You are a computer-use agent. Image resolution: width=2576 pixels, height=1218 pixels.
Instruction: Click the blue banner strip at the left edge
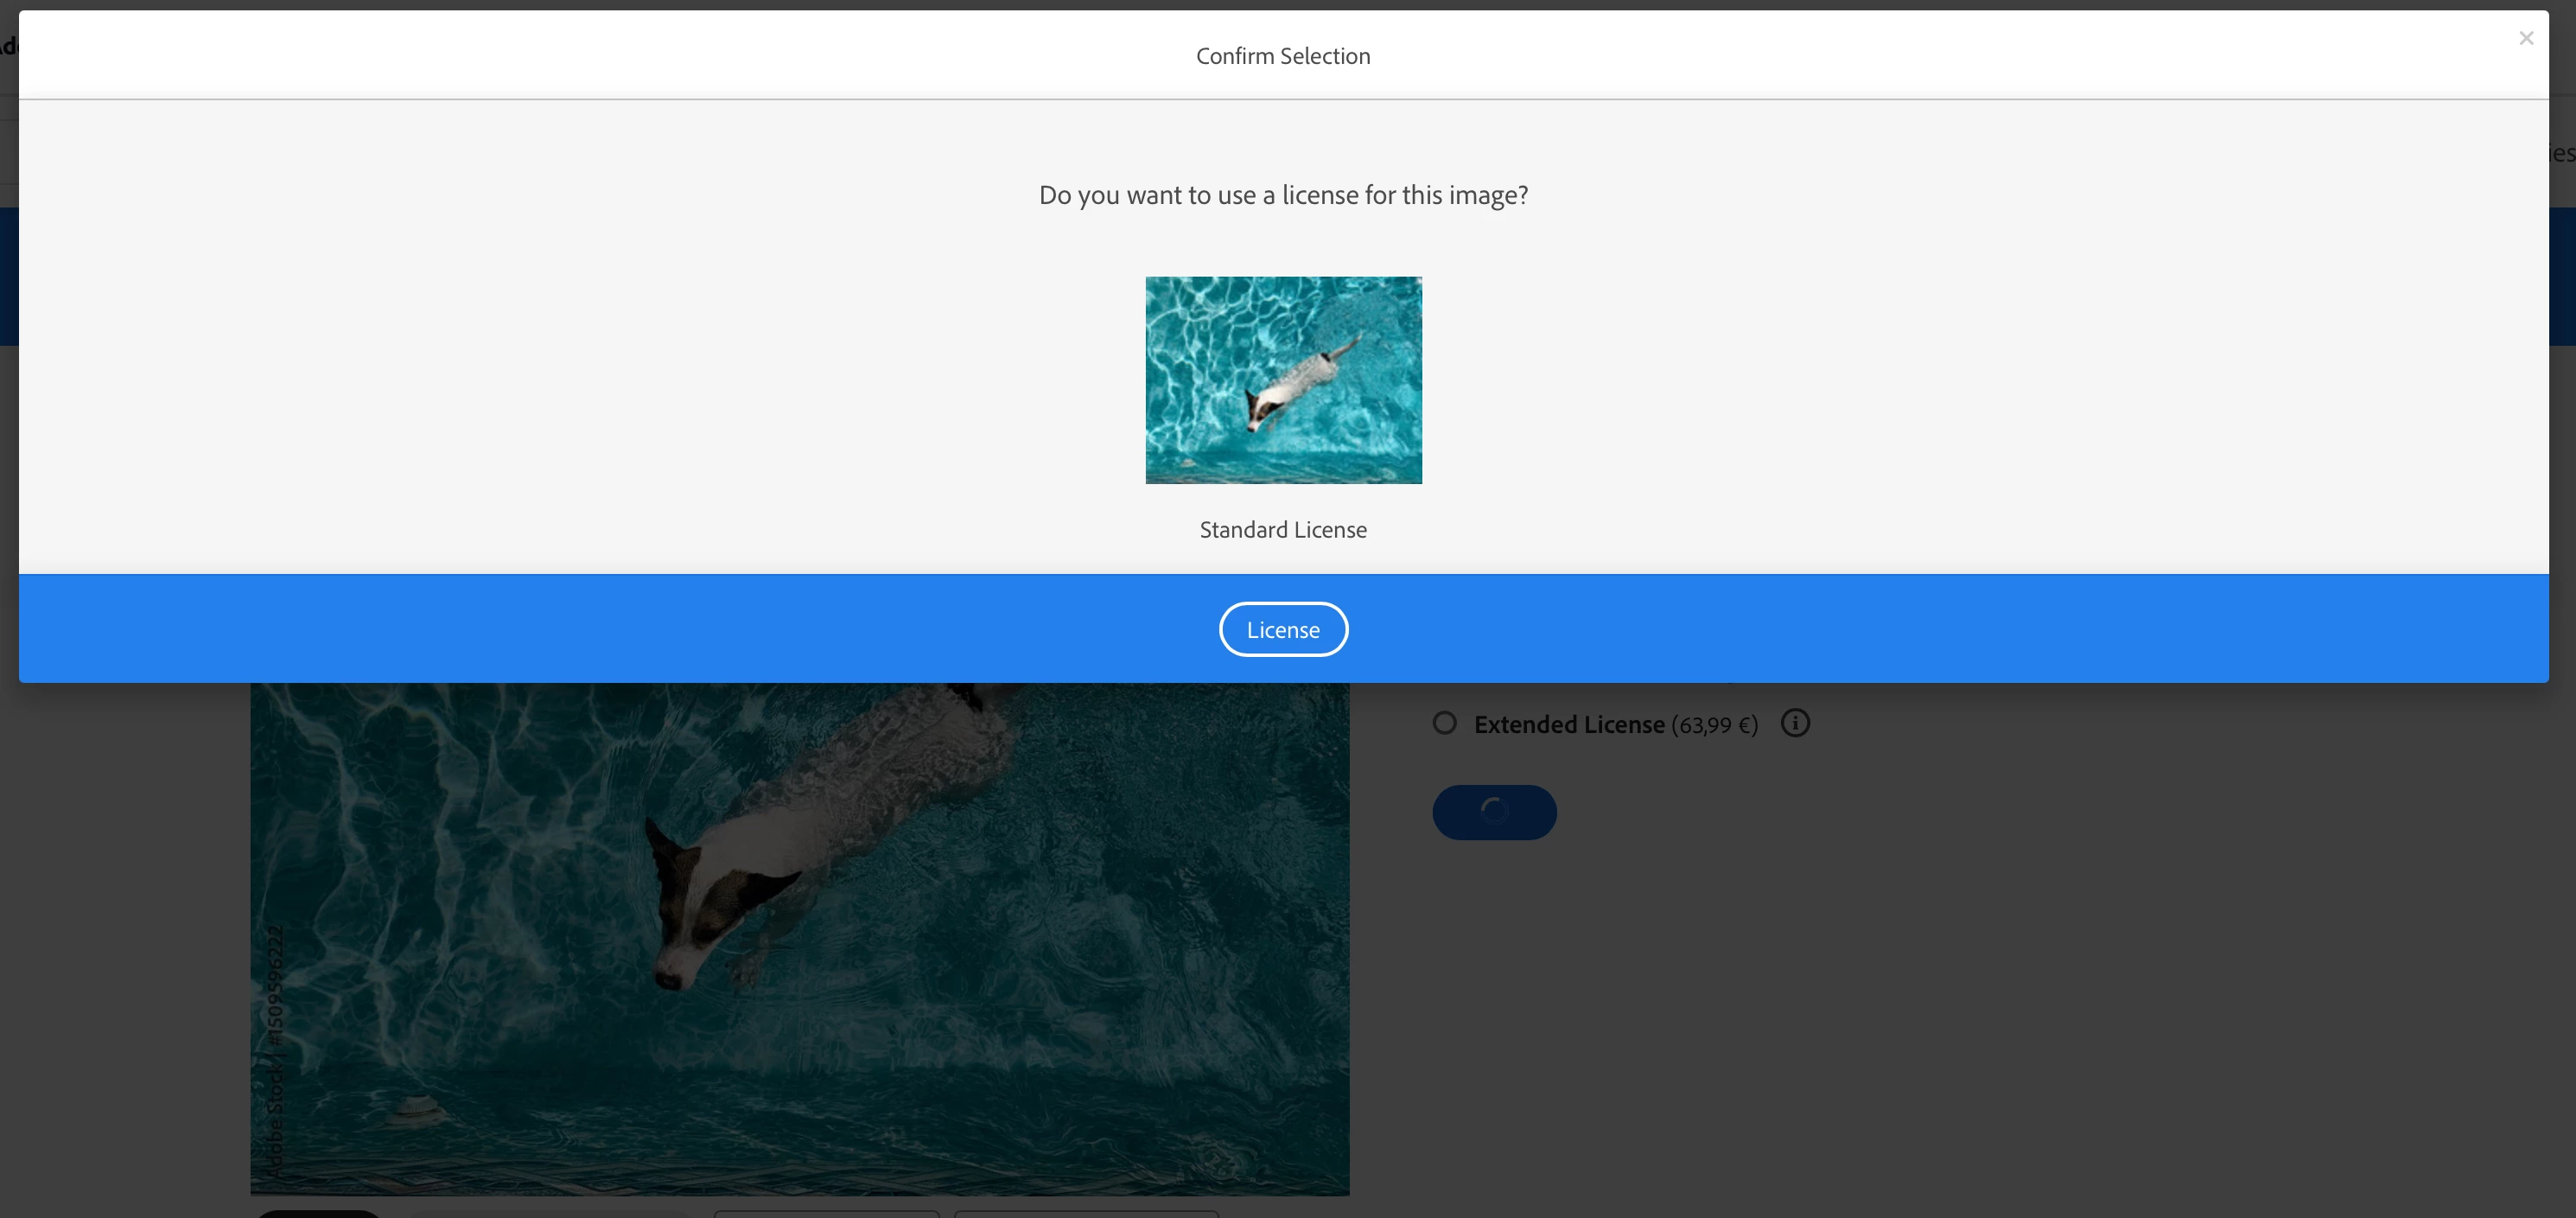click(8, 276)
